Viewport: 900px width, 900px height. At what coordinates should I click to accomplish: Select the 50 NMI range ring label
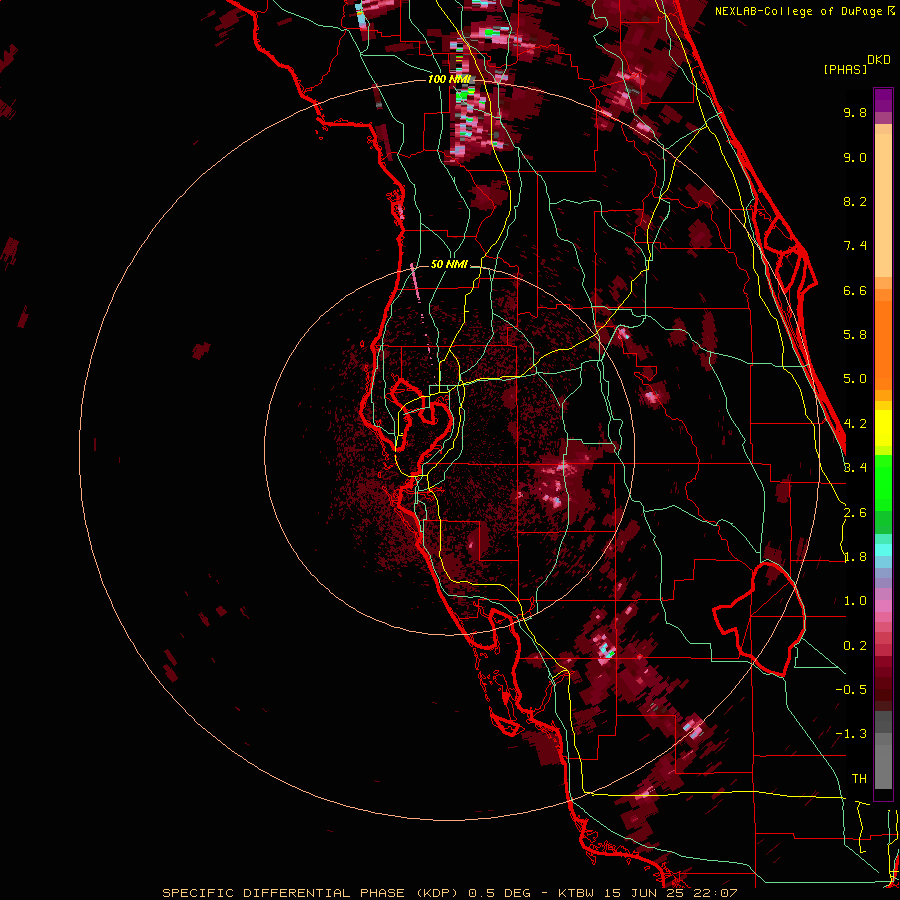pyautogui.click(x=449, y=264)
